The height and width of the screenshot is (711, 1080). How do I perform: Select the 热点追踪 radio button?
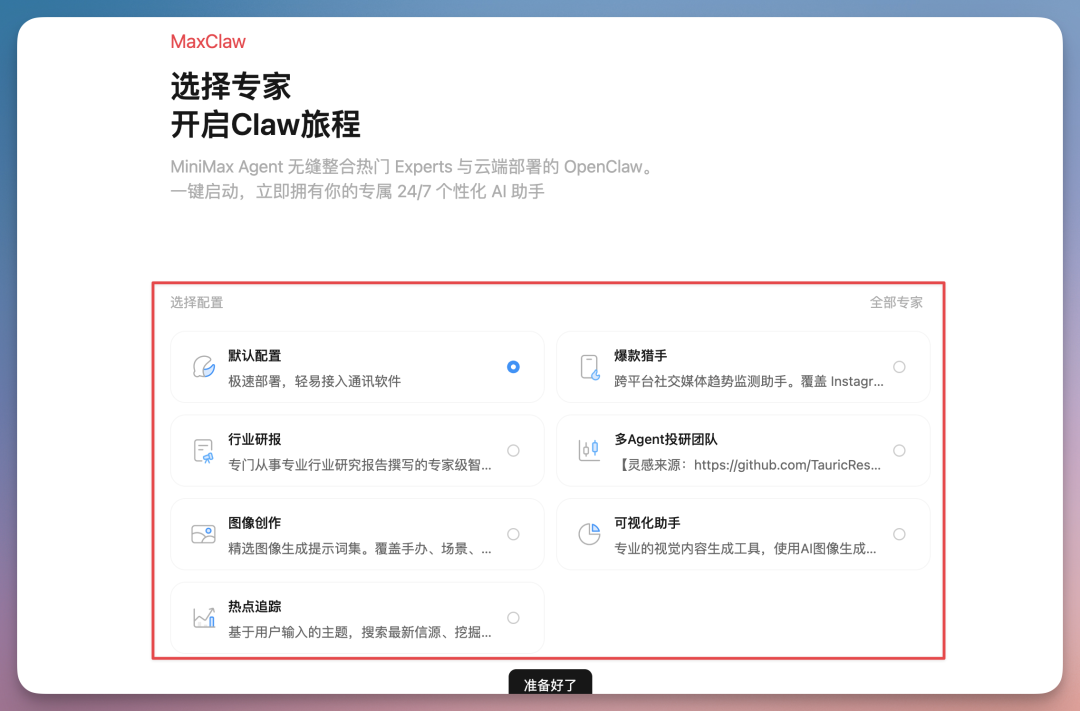tap(513, 617)
